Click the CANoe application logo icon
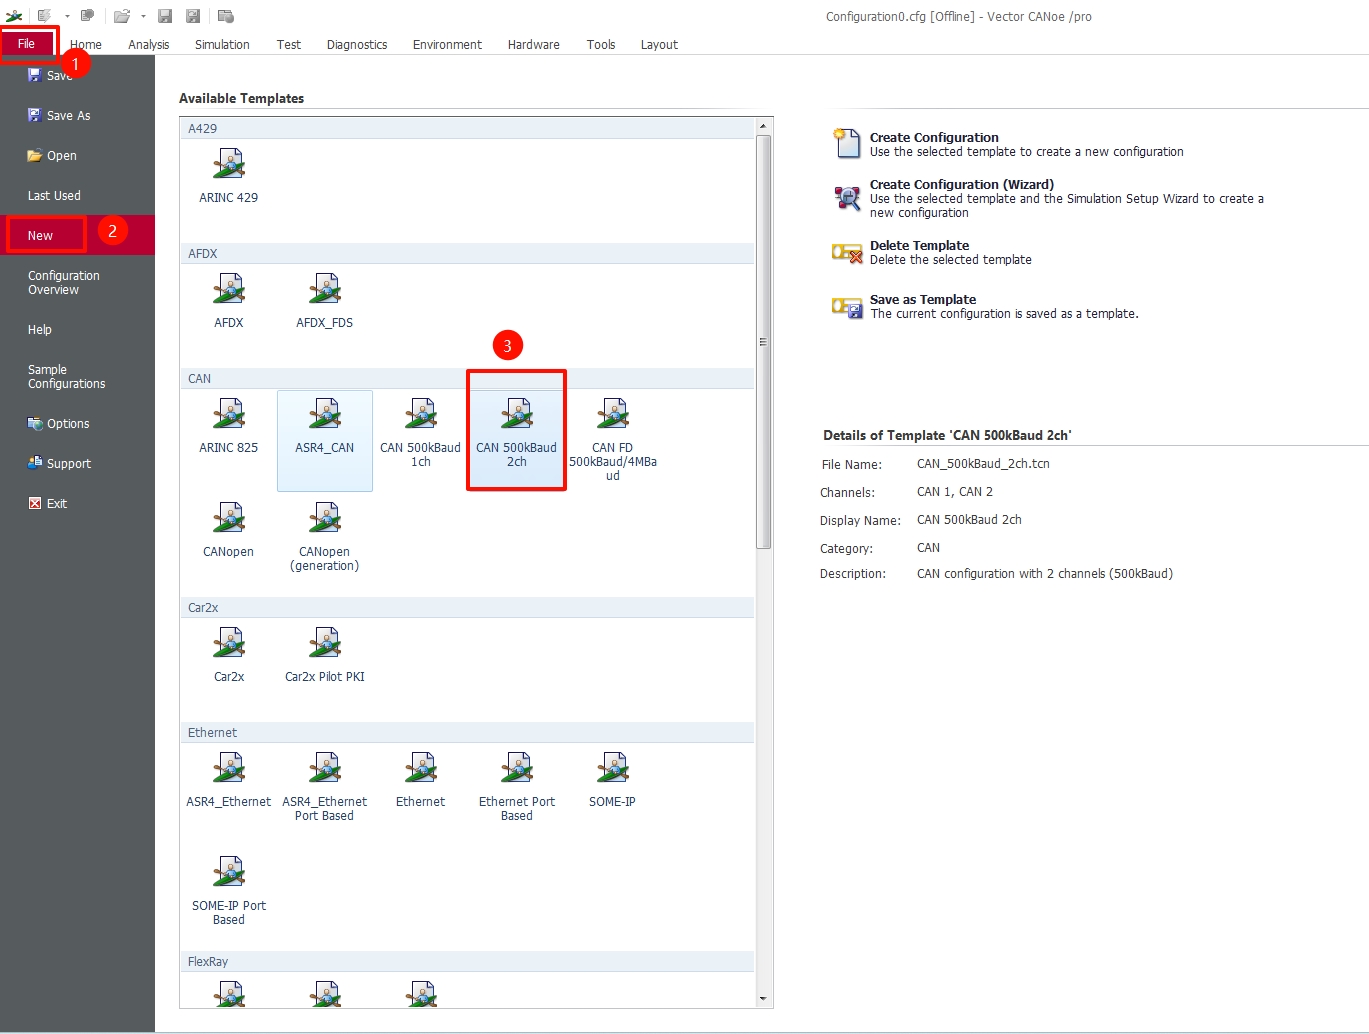 (14, 16)
